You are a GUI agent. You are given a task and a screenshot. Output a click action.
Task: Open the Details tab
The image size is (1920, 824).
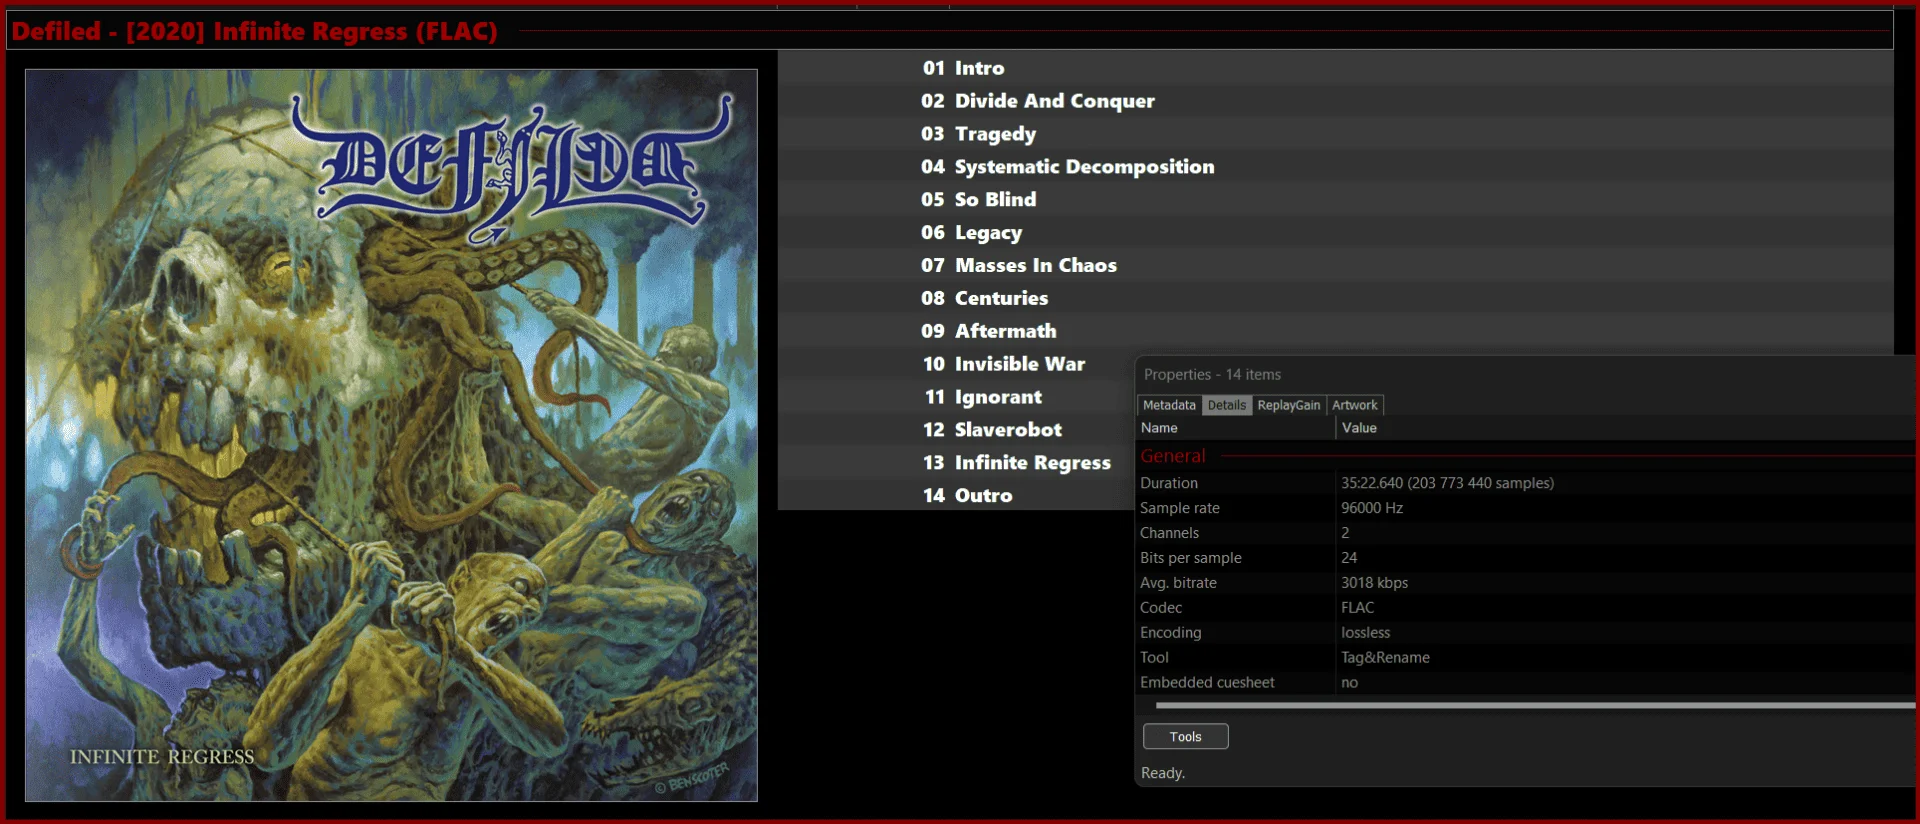click(x=1227, y=405)
